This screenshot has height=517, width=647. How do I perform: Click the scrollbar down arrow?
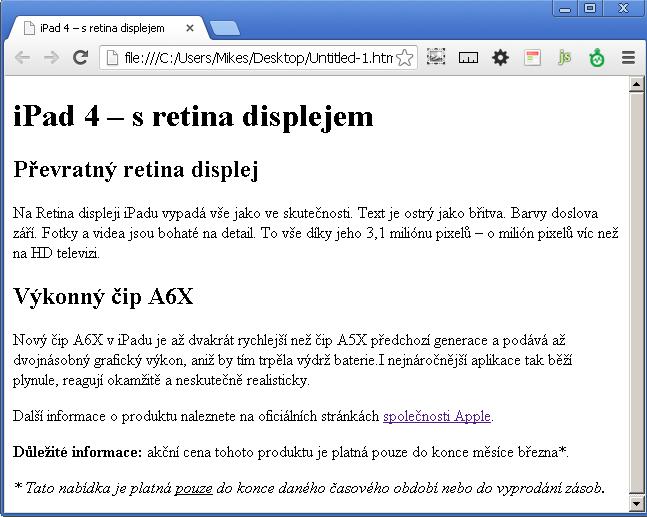(636, 503)
